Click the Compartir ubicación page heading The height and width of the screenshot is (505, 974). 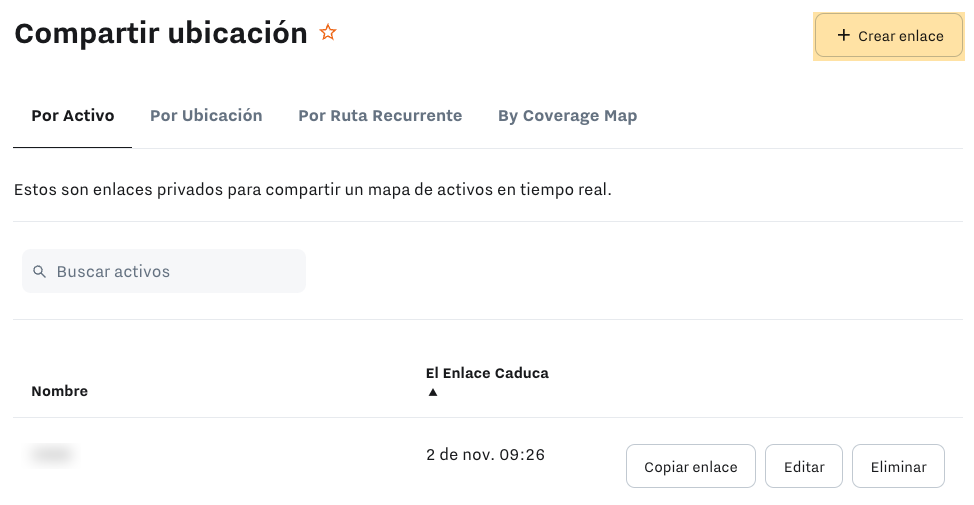(x=160, y=33)
